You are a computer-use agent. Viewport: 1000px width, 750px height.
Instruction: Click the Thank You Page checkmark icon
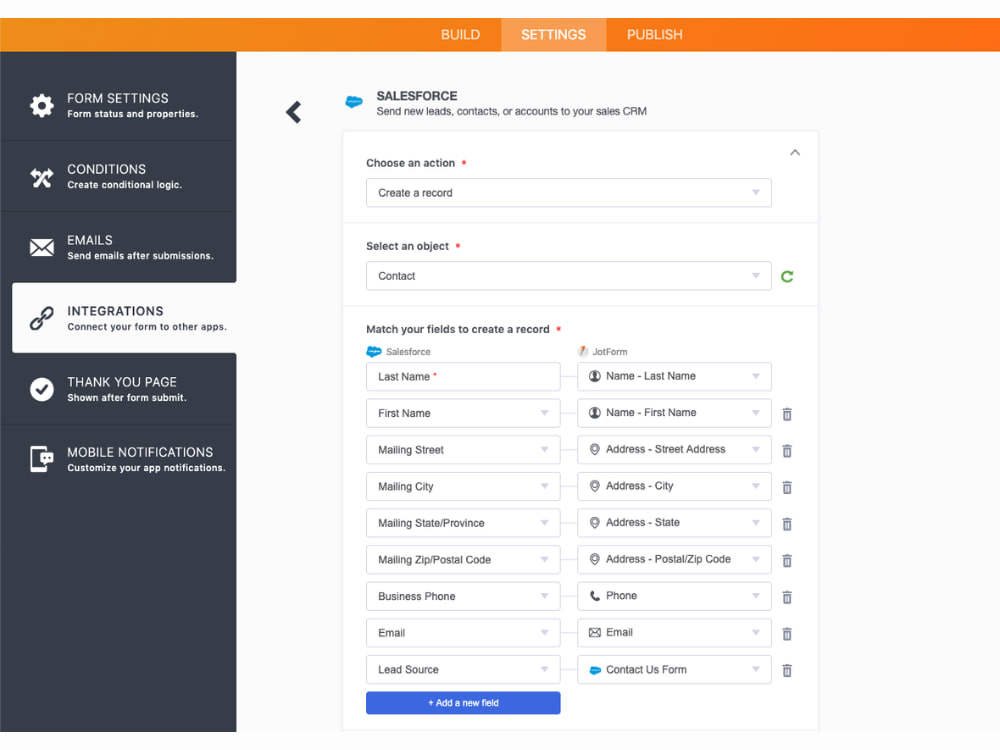(x=42, y=389)
